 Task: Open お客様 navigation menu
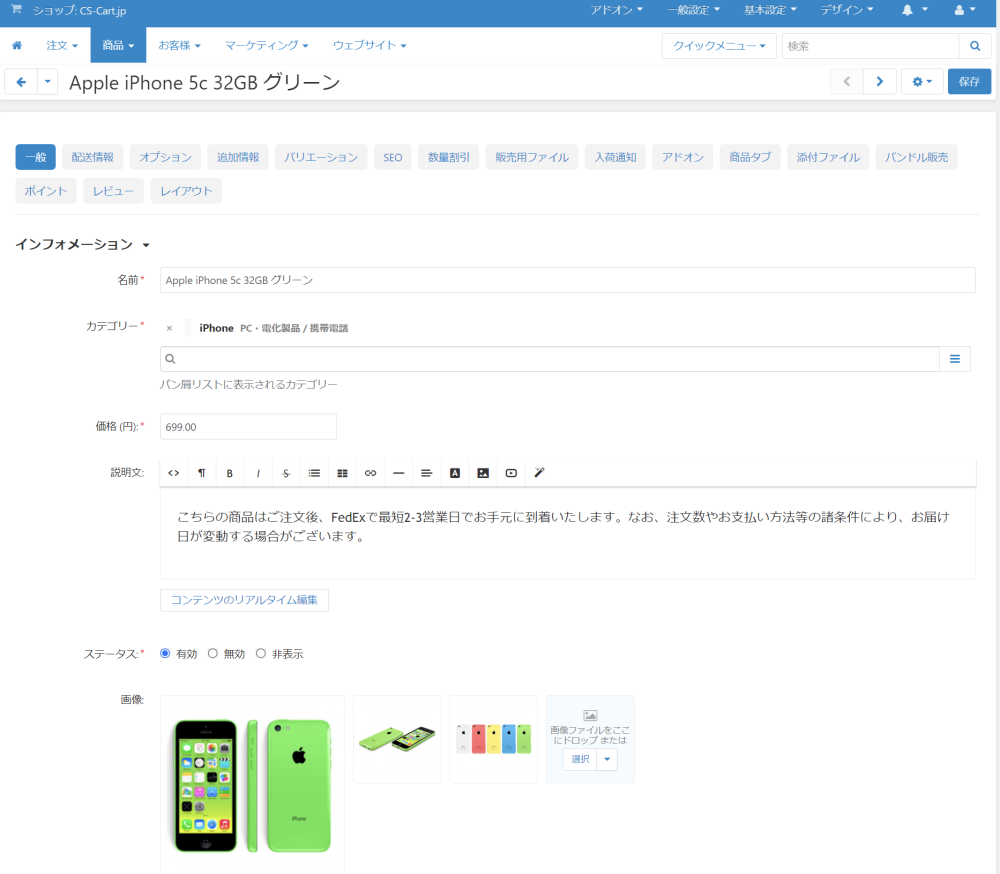(x=179, y=45)
